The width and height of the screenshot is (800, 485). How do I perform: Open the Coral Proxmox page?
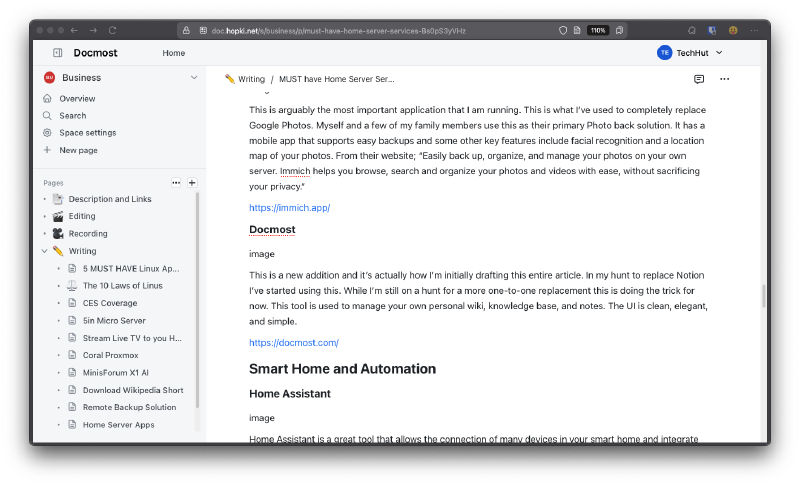pos(111,355)
